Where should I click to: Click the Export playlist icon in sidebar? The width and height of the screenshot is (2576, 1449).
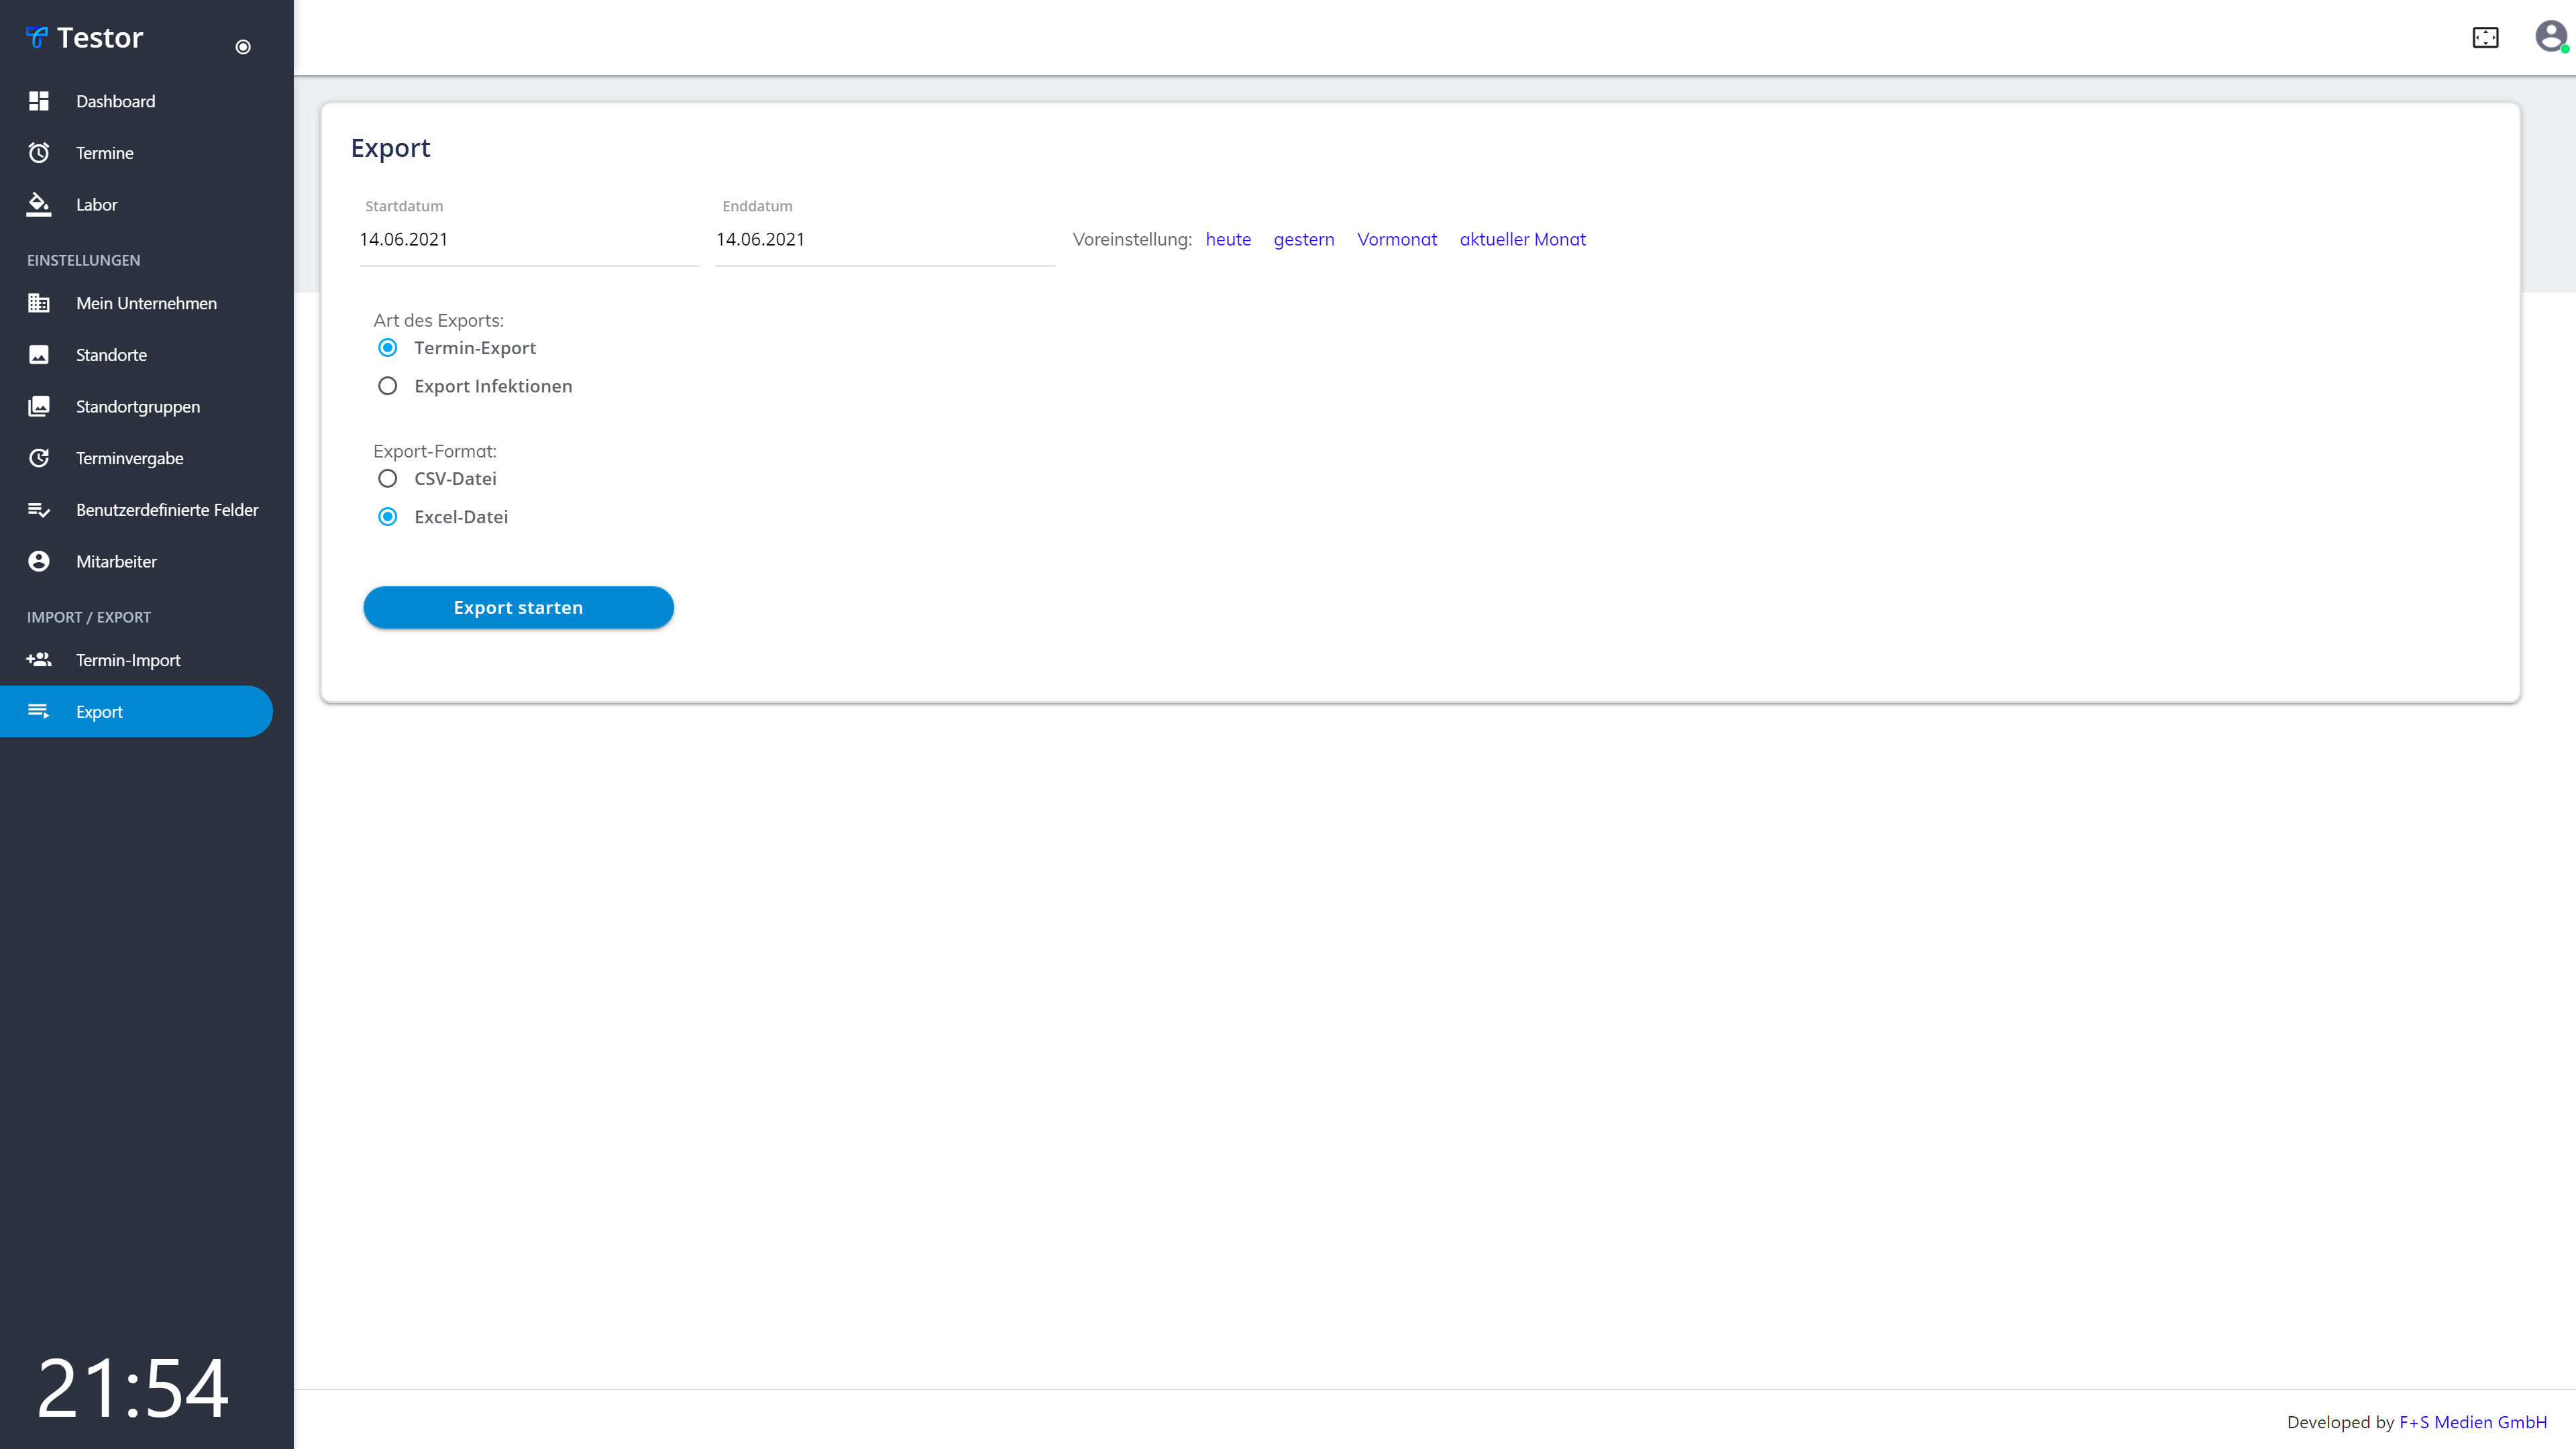coord(39,712)
